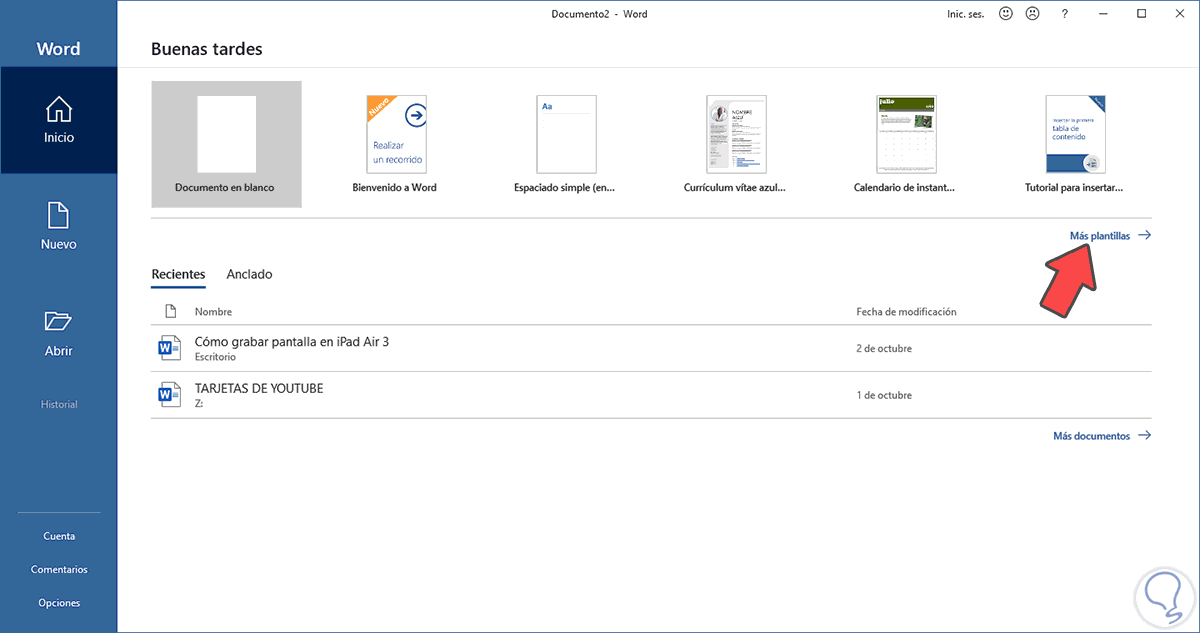The image size is (1200, 633).
Task: Click the Espaciado simple (en... caption
Action: click(x=566, y=187)
